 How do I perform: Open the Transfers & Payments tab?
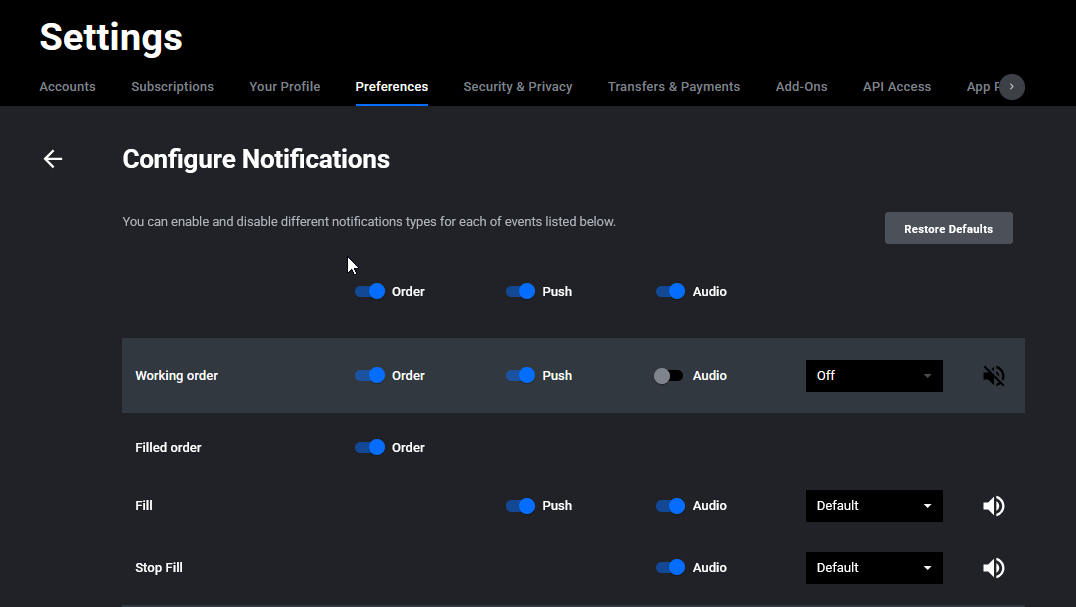tap(674, 87)
